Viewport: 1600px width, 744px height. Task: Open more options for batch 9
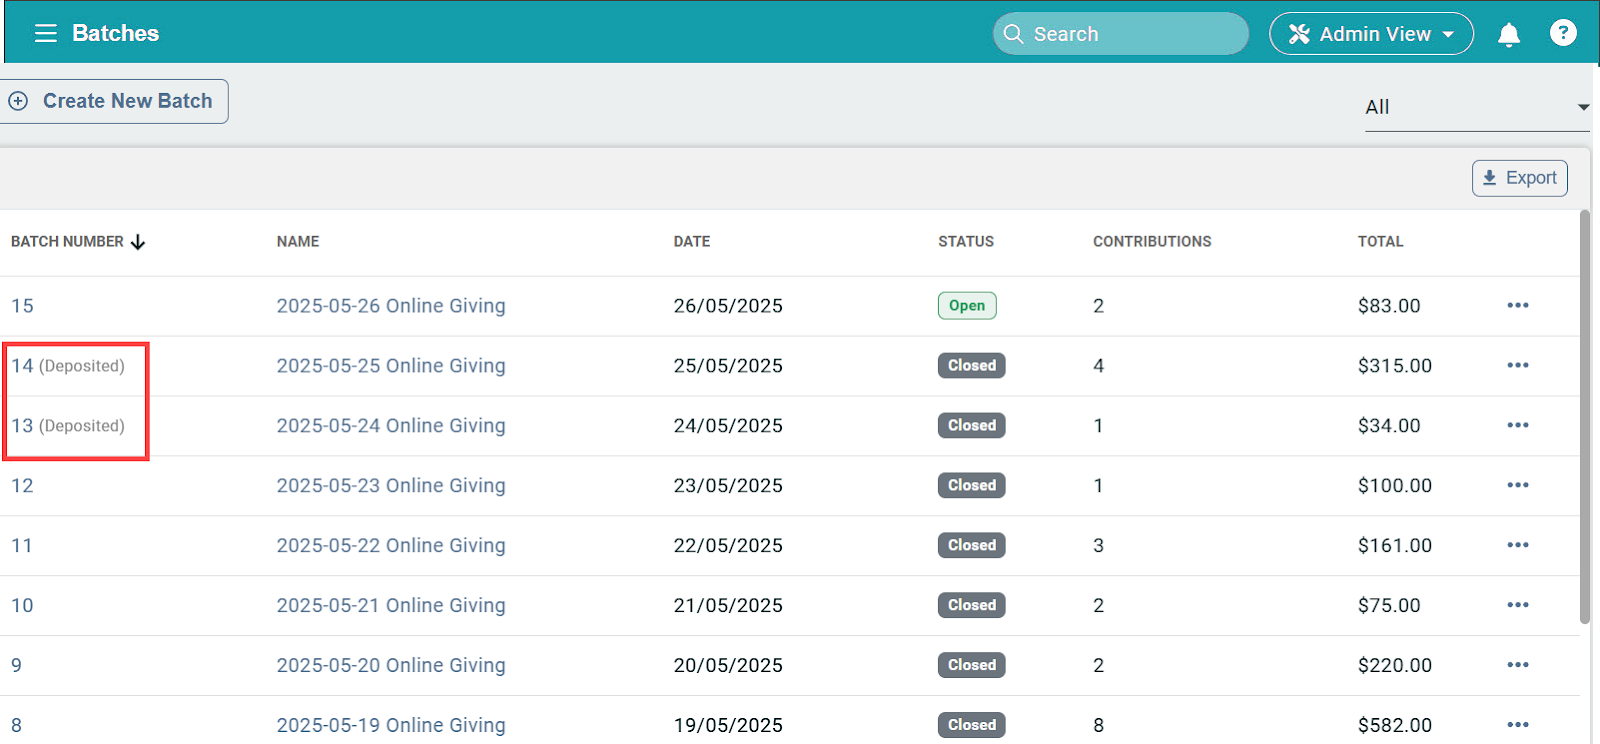pos(1518,665)
